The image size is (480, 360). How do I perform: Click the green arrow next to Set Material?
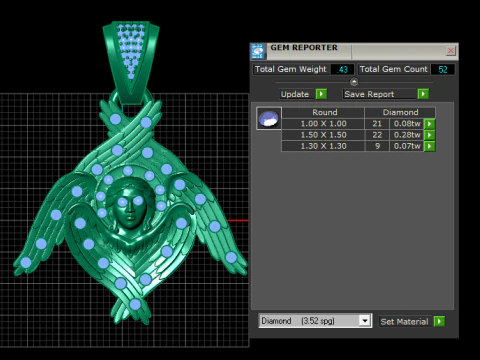[439, 321]
